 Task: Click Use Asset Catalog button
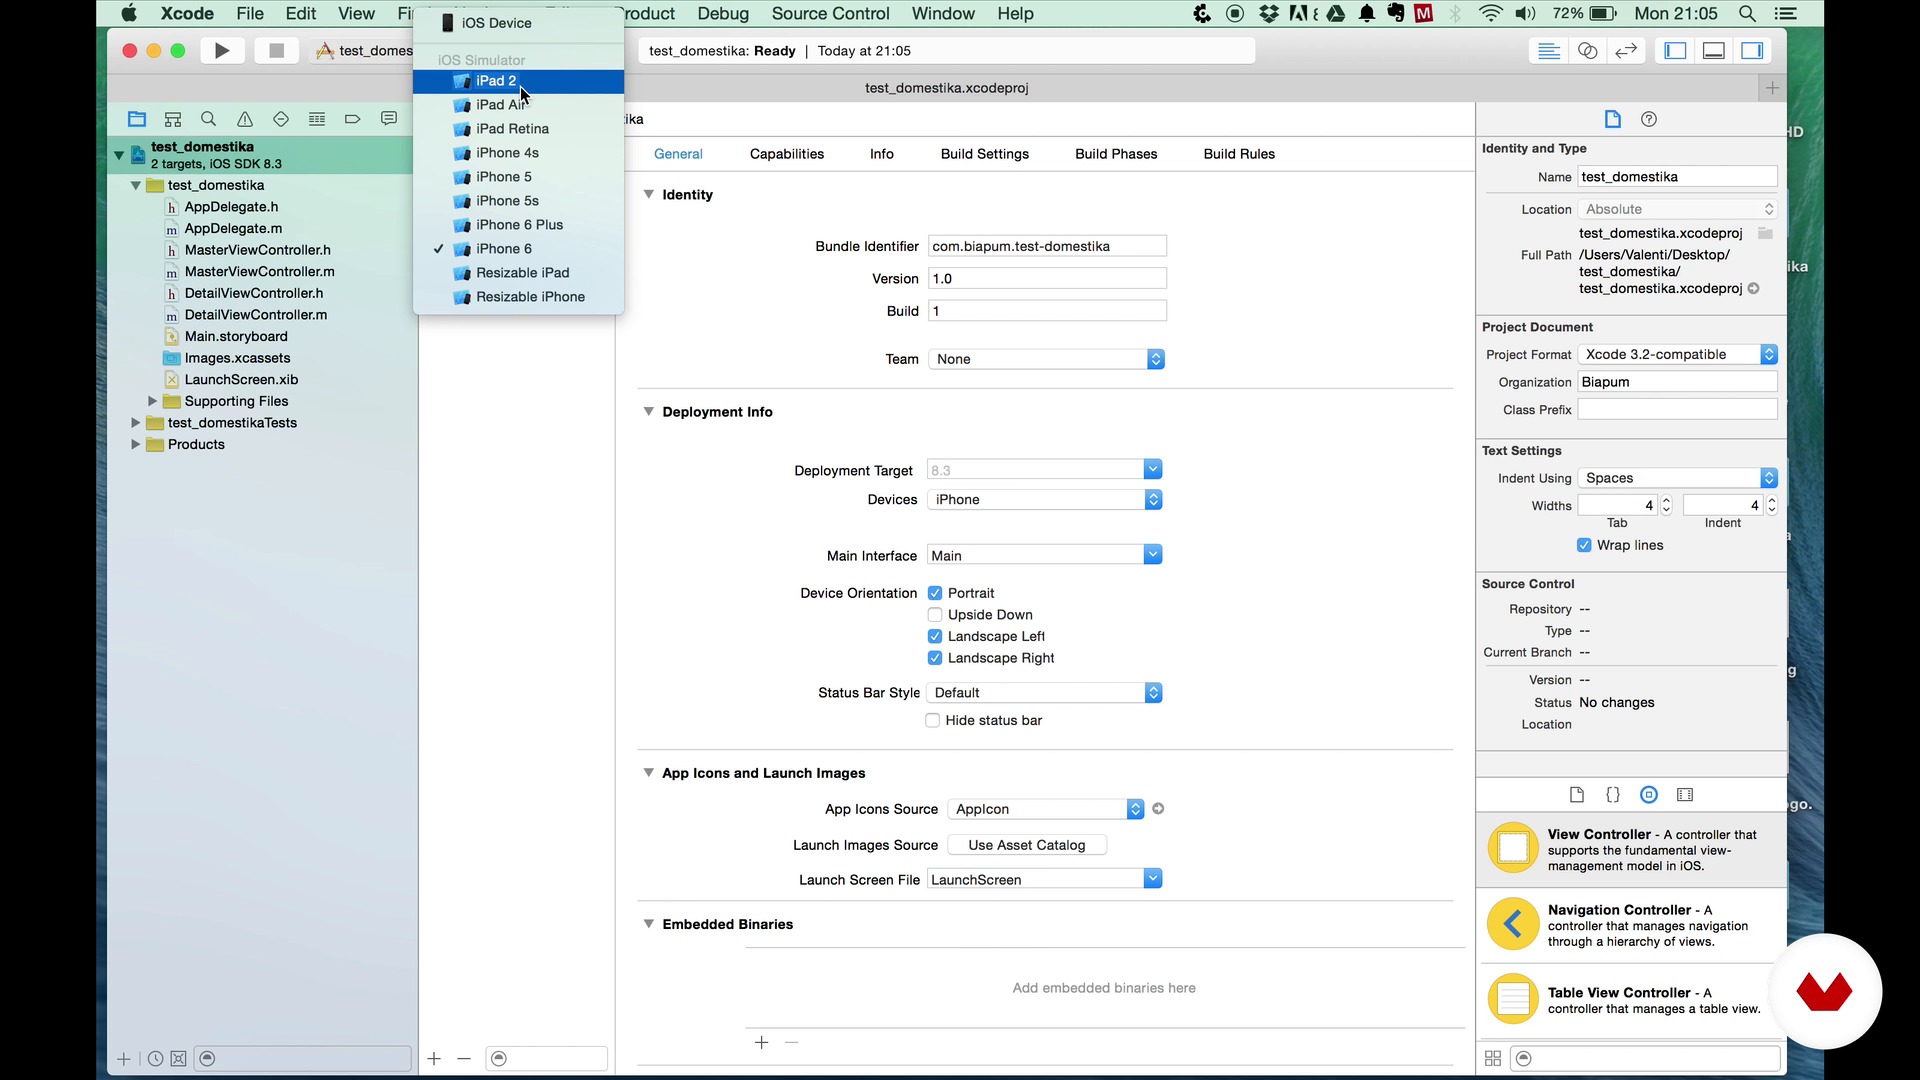pos(1027,845)
